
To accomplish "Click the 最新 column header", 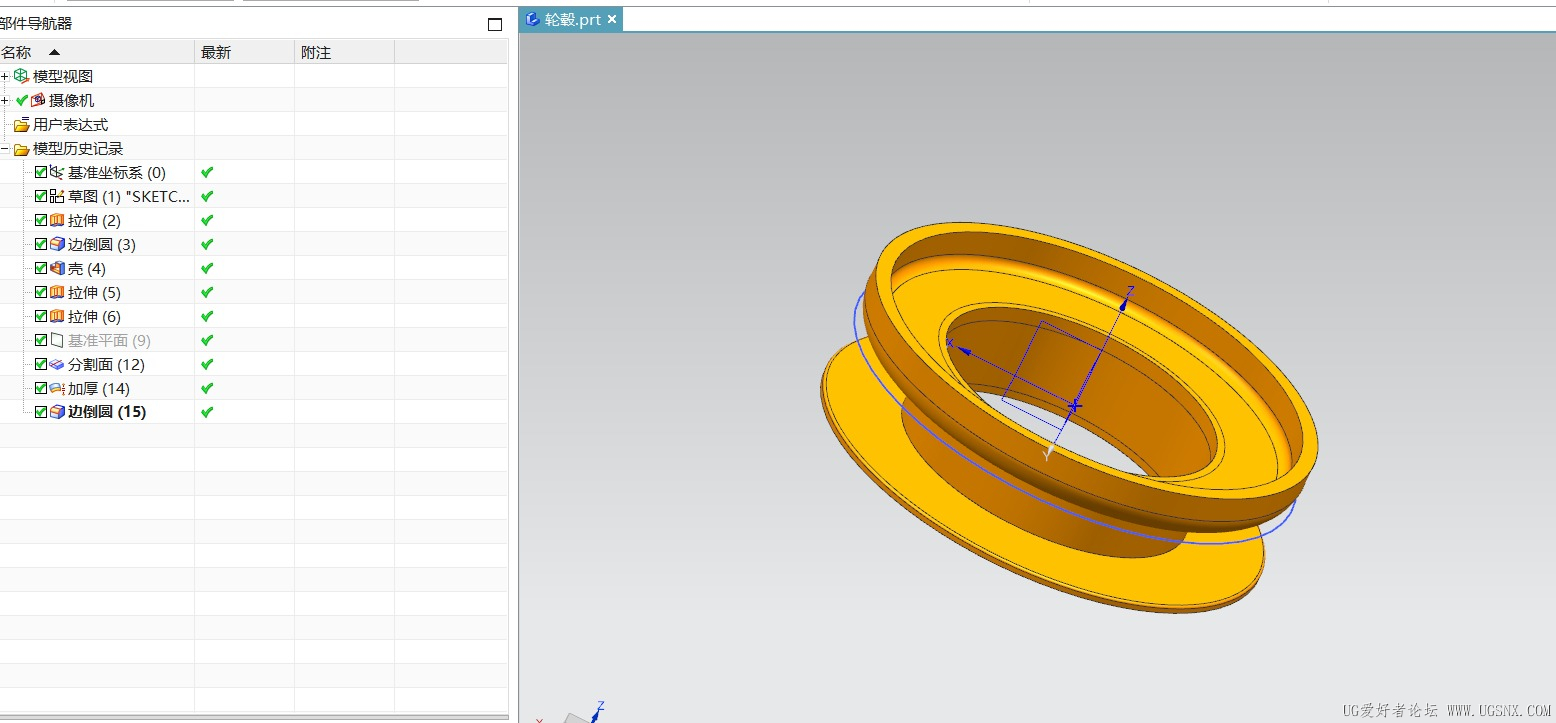I will [245, 52].
